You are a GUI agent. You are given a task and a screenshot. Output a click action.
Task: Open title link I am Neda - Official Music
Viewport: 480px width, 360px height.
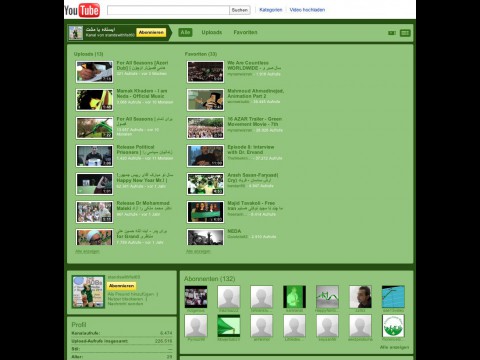(x=142, y=93)
